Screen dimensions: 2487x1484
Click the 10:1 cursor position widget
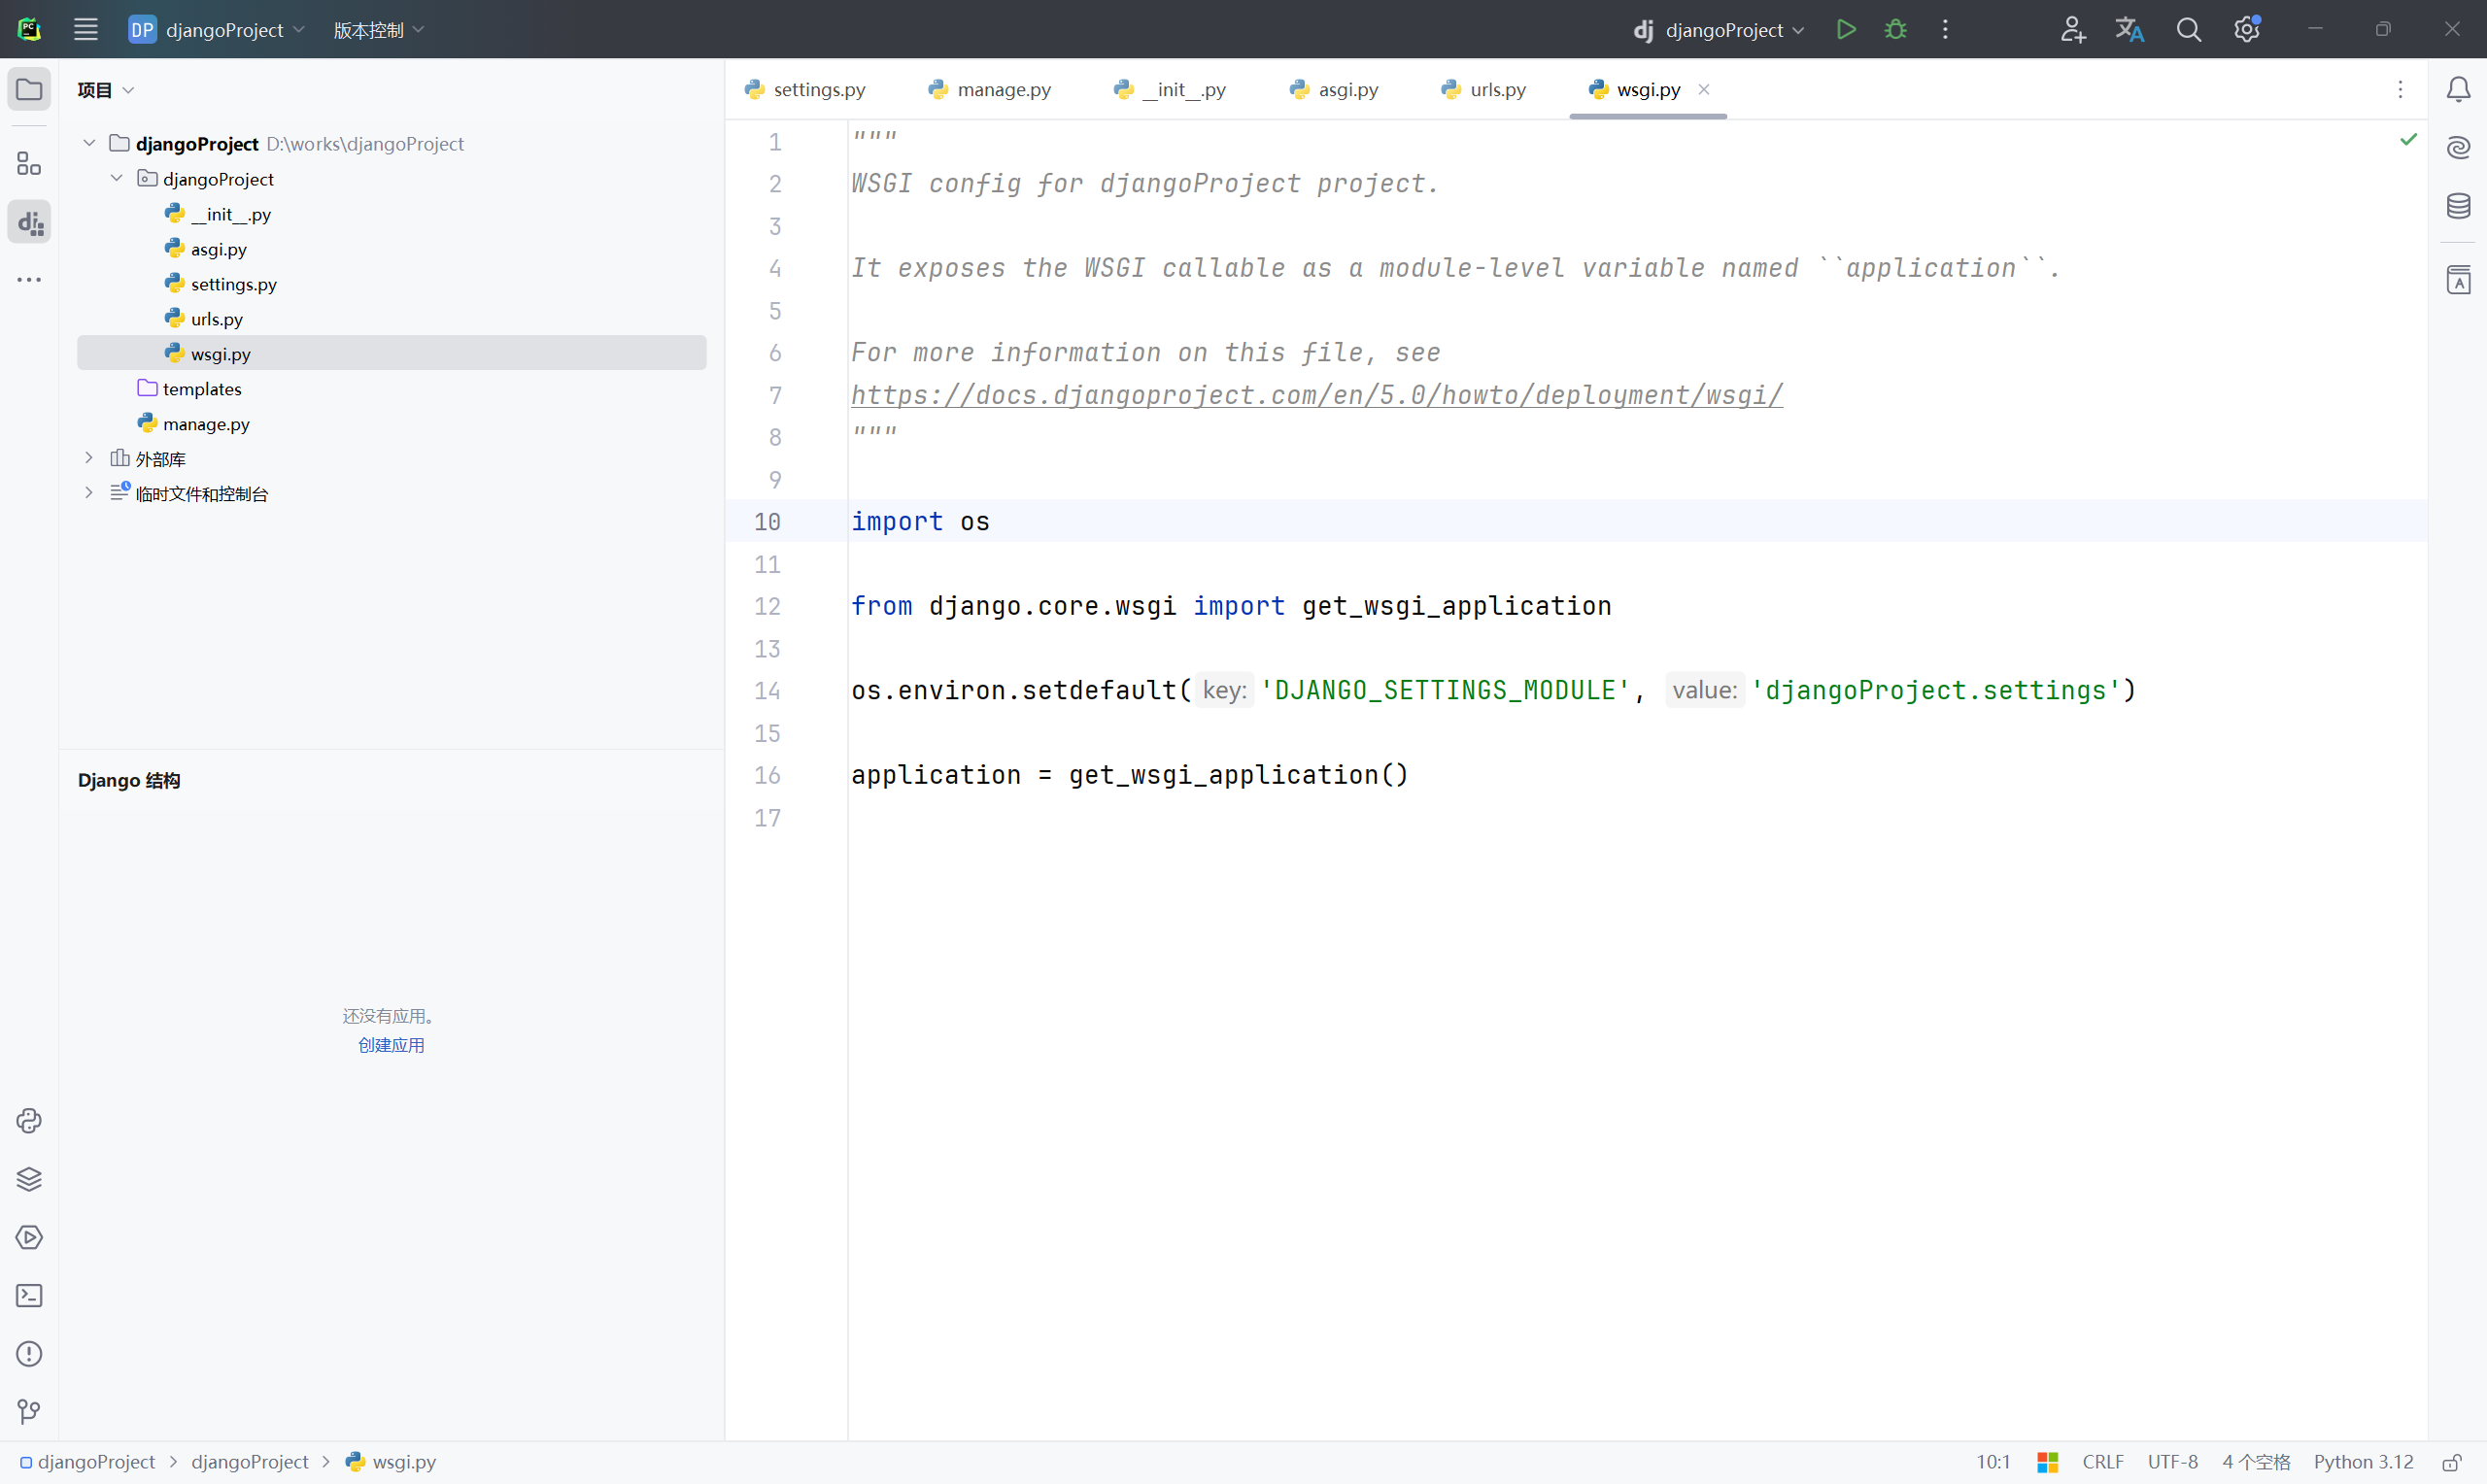point(1993,1462)
